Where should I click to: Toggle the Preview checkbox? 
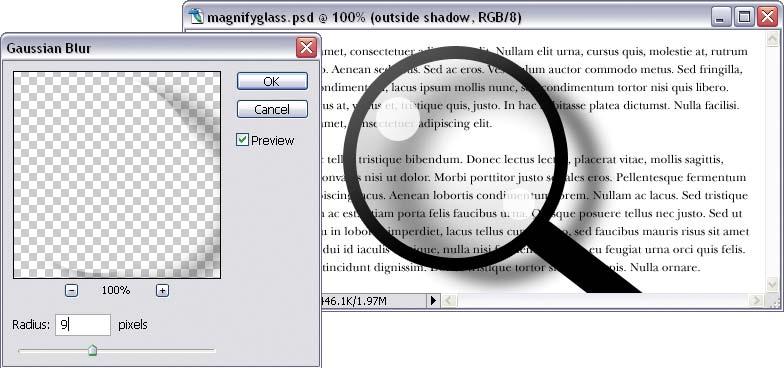click(242, 140)
